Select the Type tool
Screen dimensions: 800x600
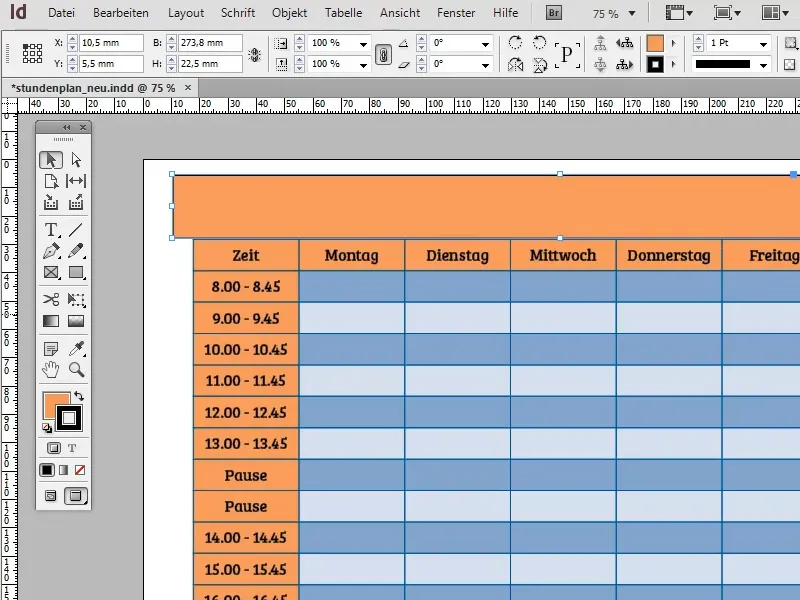coord(51,230)
